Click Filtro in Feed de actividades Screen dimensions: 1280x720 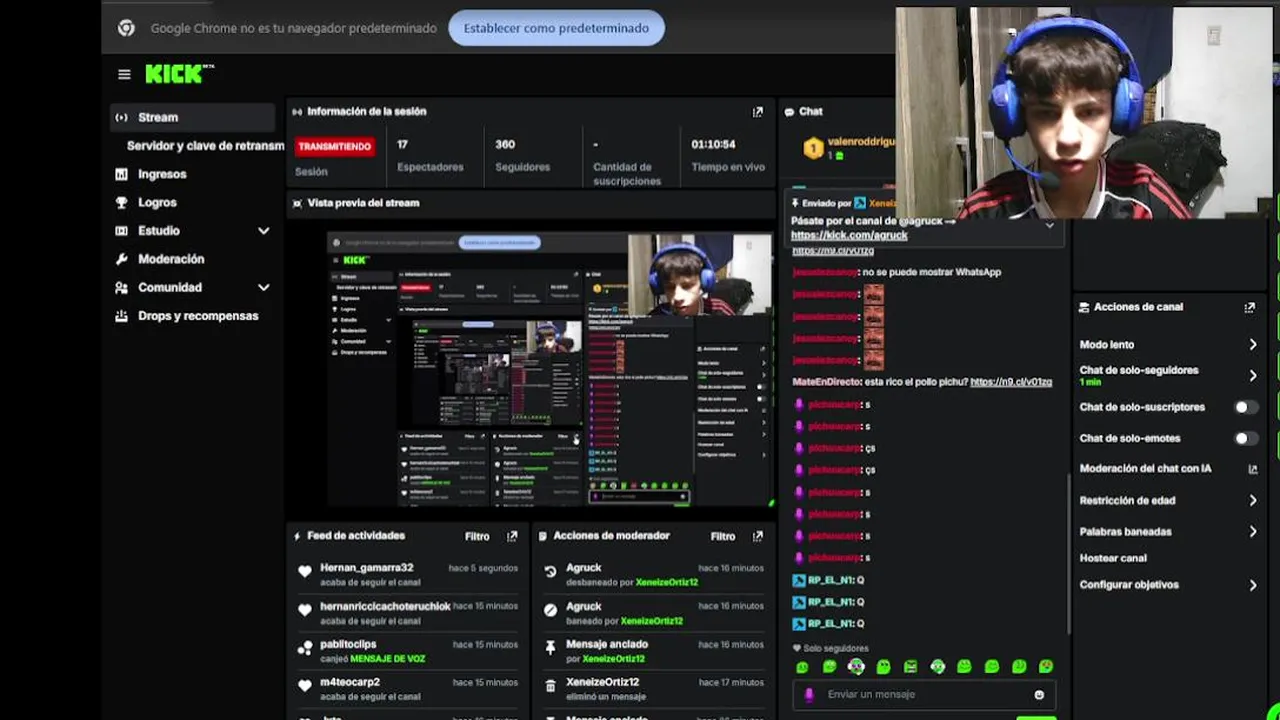tap(477, 536)
